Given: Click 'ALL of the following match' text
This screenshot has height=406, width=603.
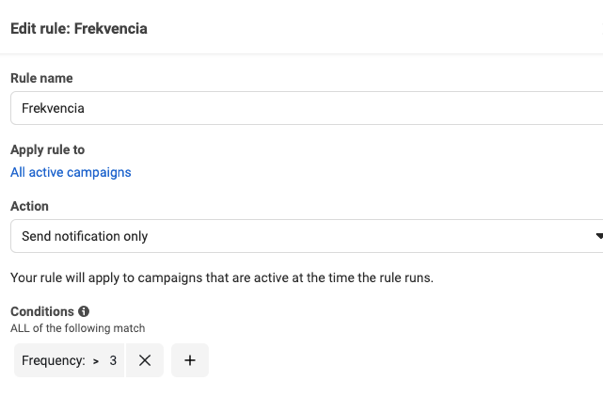Looking at the screenshot, I should tap(78, 328).
